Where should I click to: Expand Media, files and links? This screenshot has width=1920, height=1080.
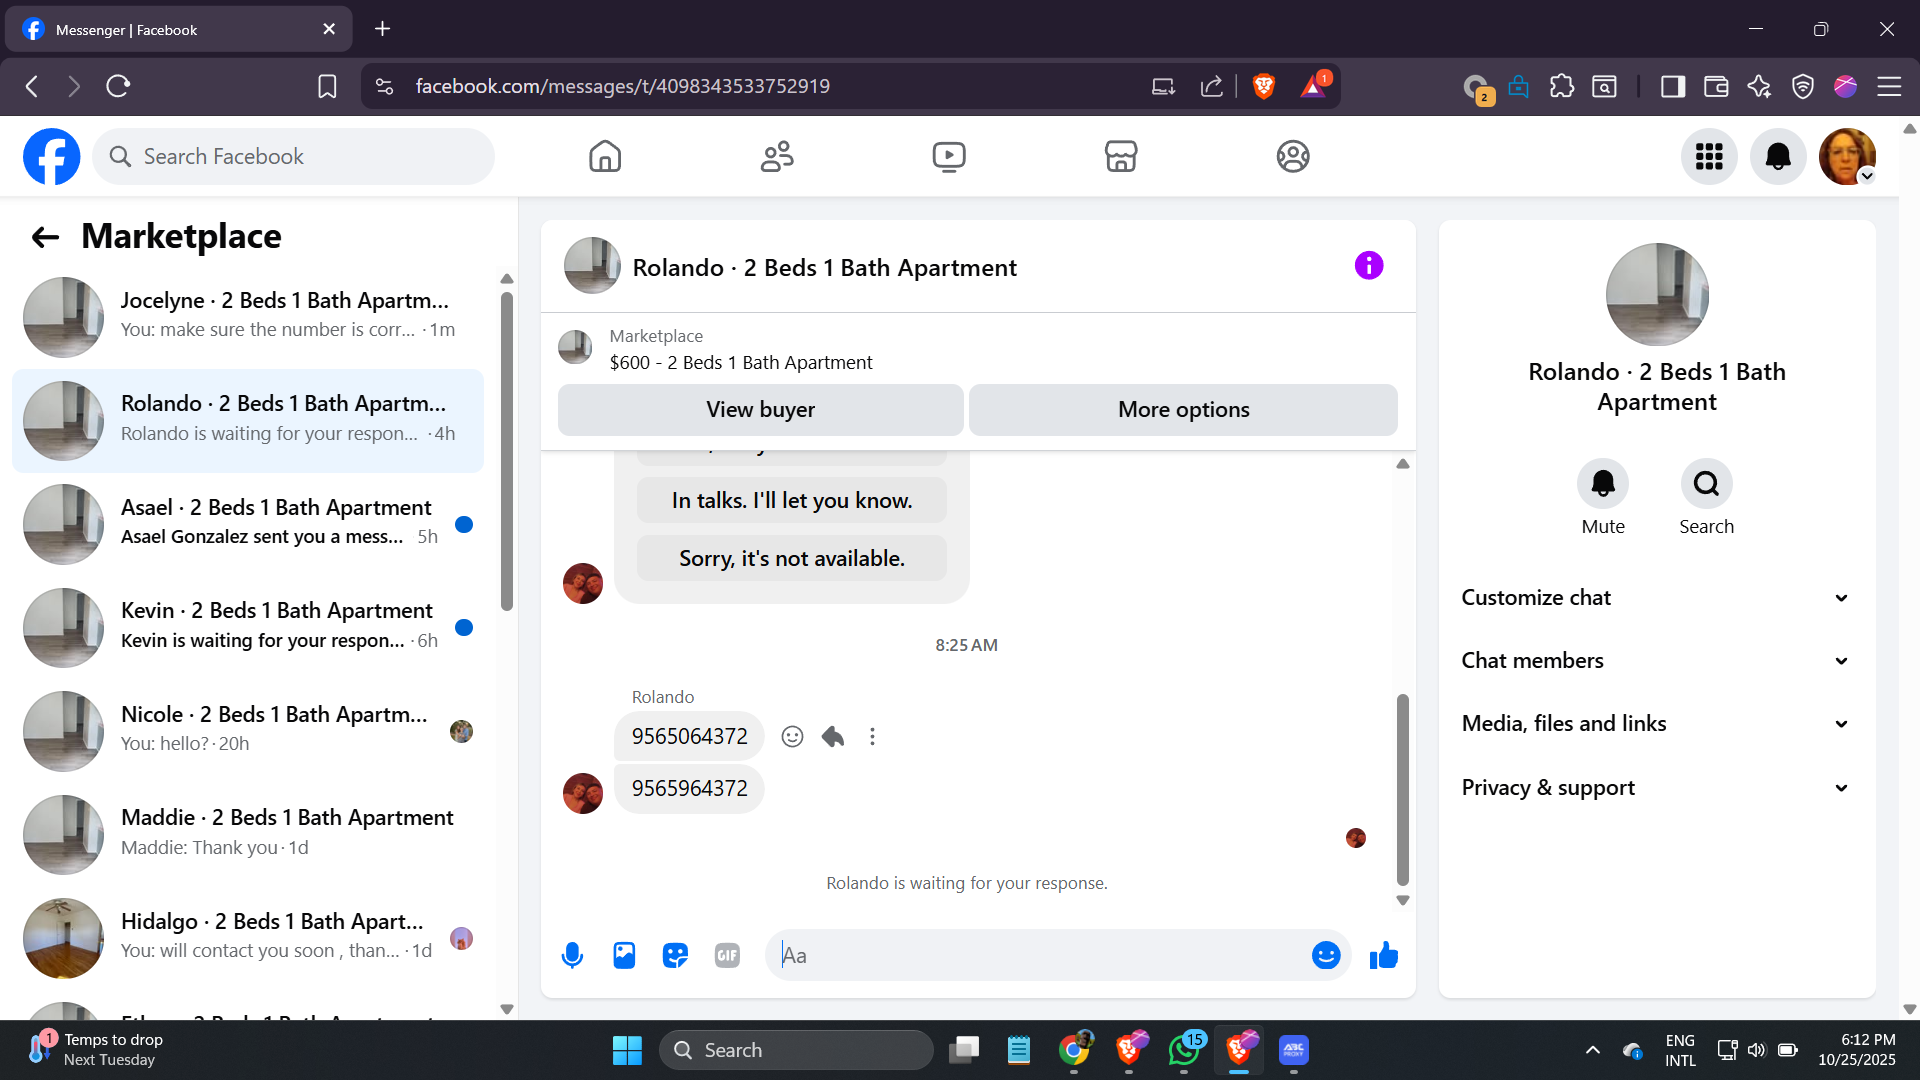(1656, 724)
